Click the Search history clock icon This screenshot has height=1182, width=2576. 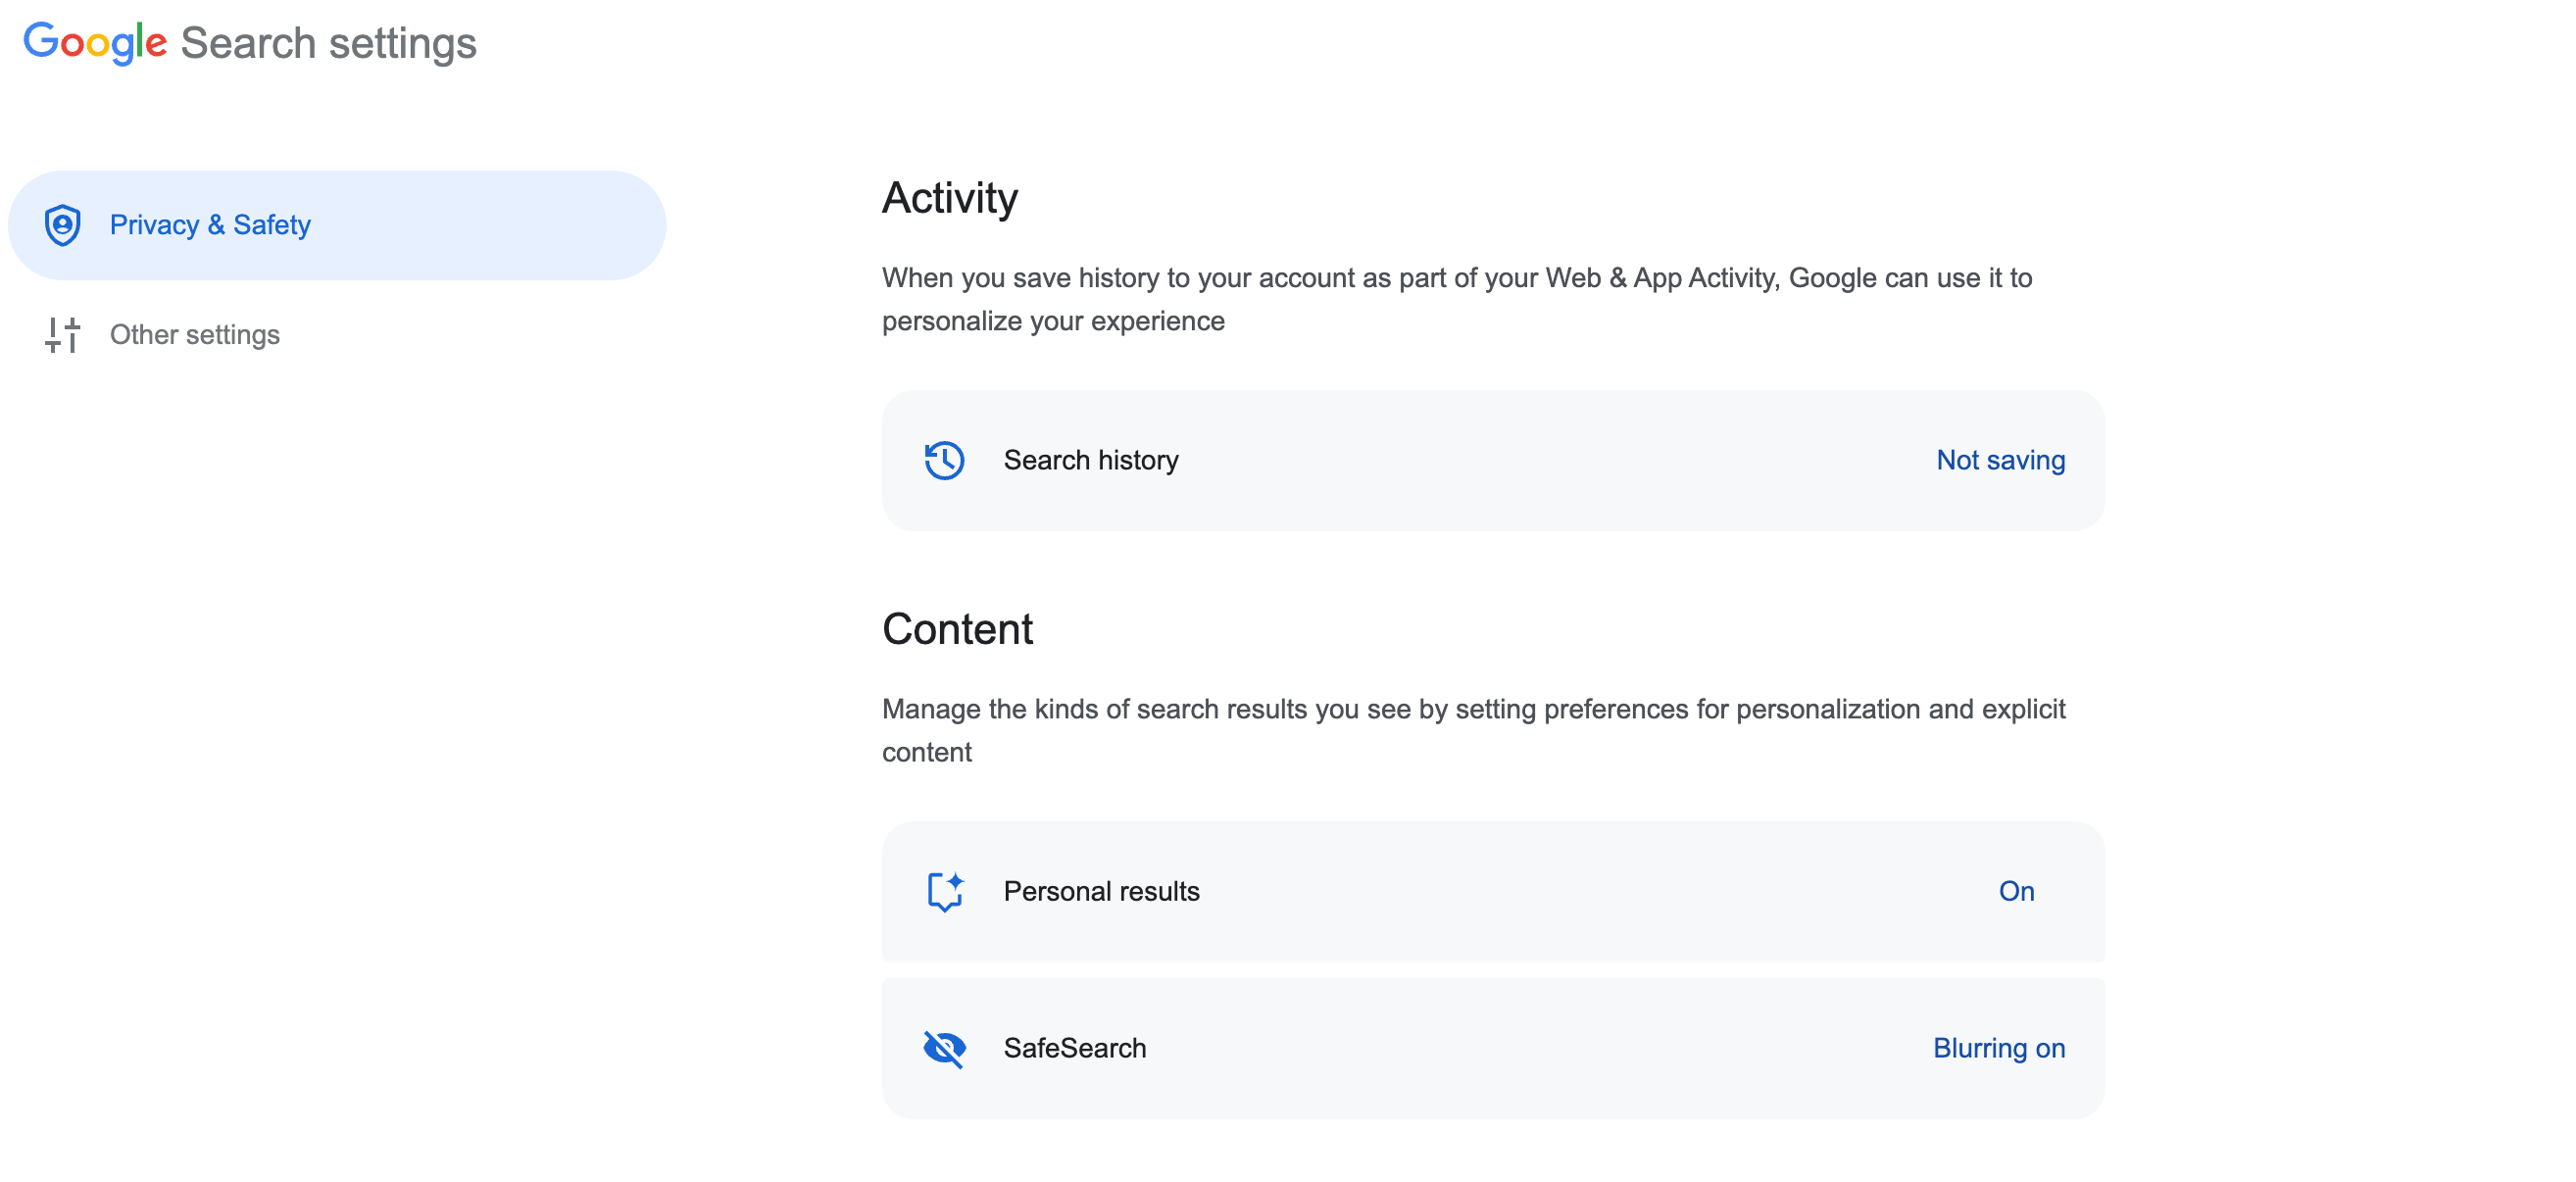943,460
